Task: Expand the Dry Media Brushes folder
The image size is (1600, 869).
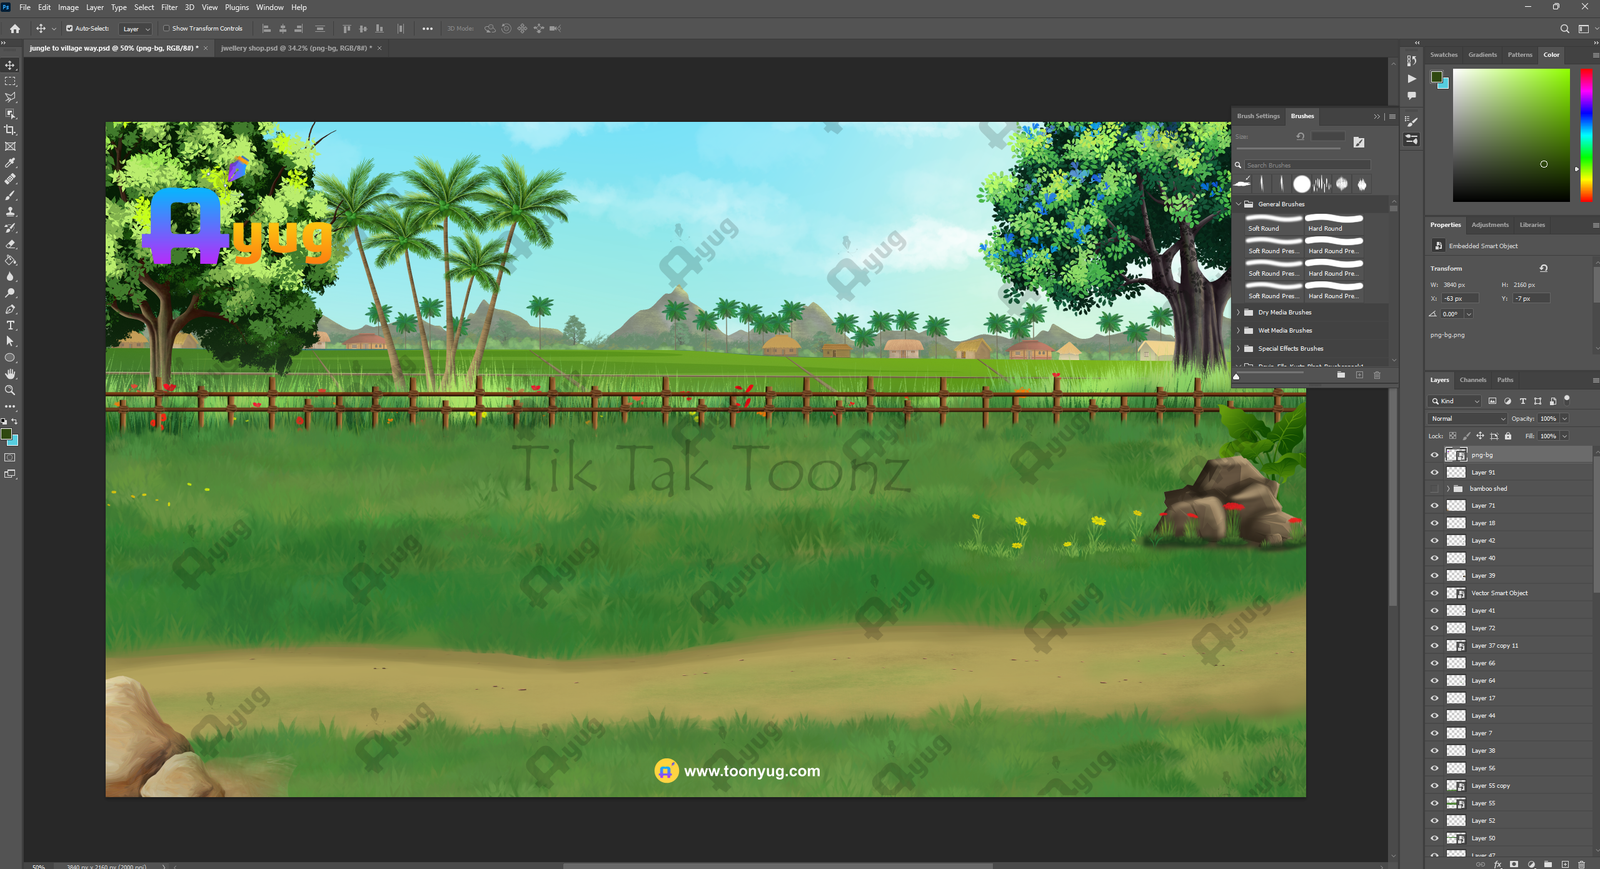Action: [1238, 313]
